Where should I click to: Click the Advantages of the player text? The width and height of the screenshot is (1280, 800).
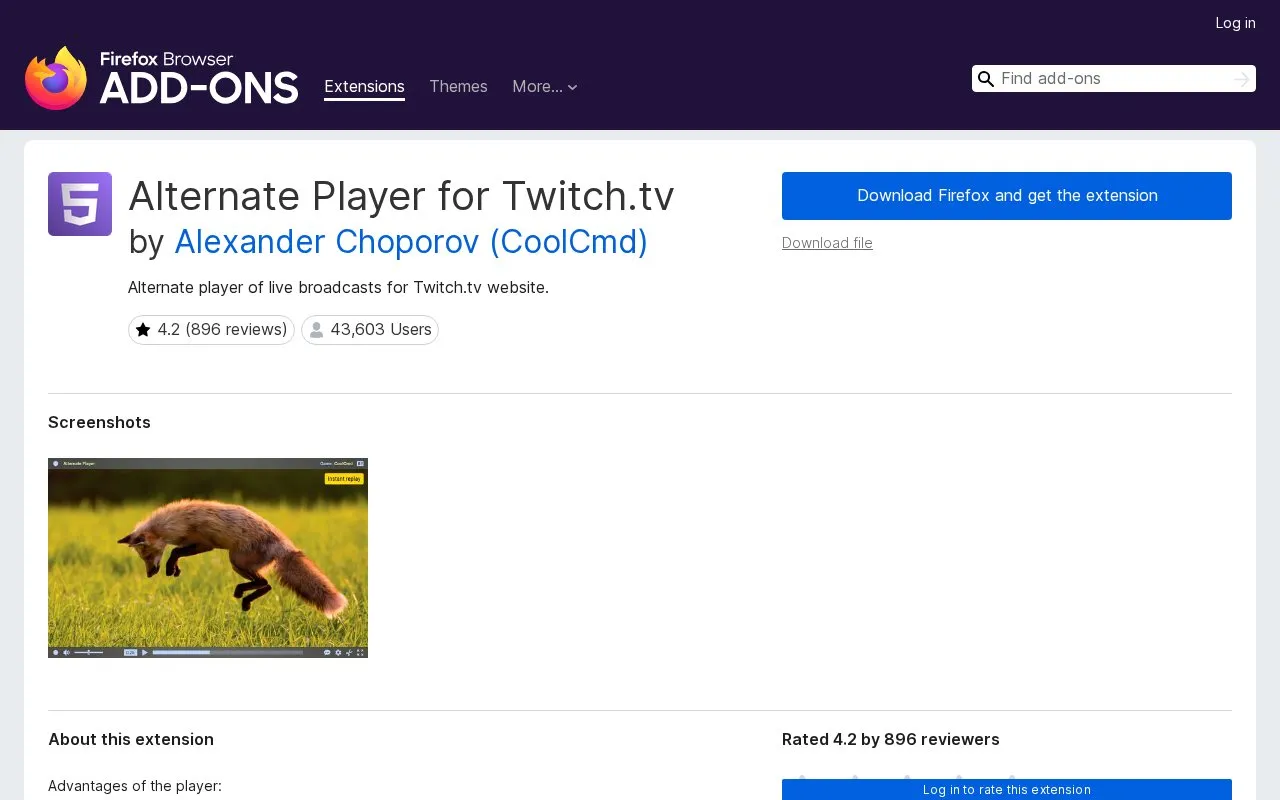click(135, 786)
